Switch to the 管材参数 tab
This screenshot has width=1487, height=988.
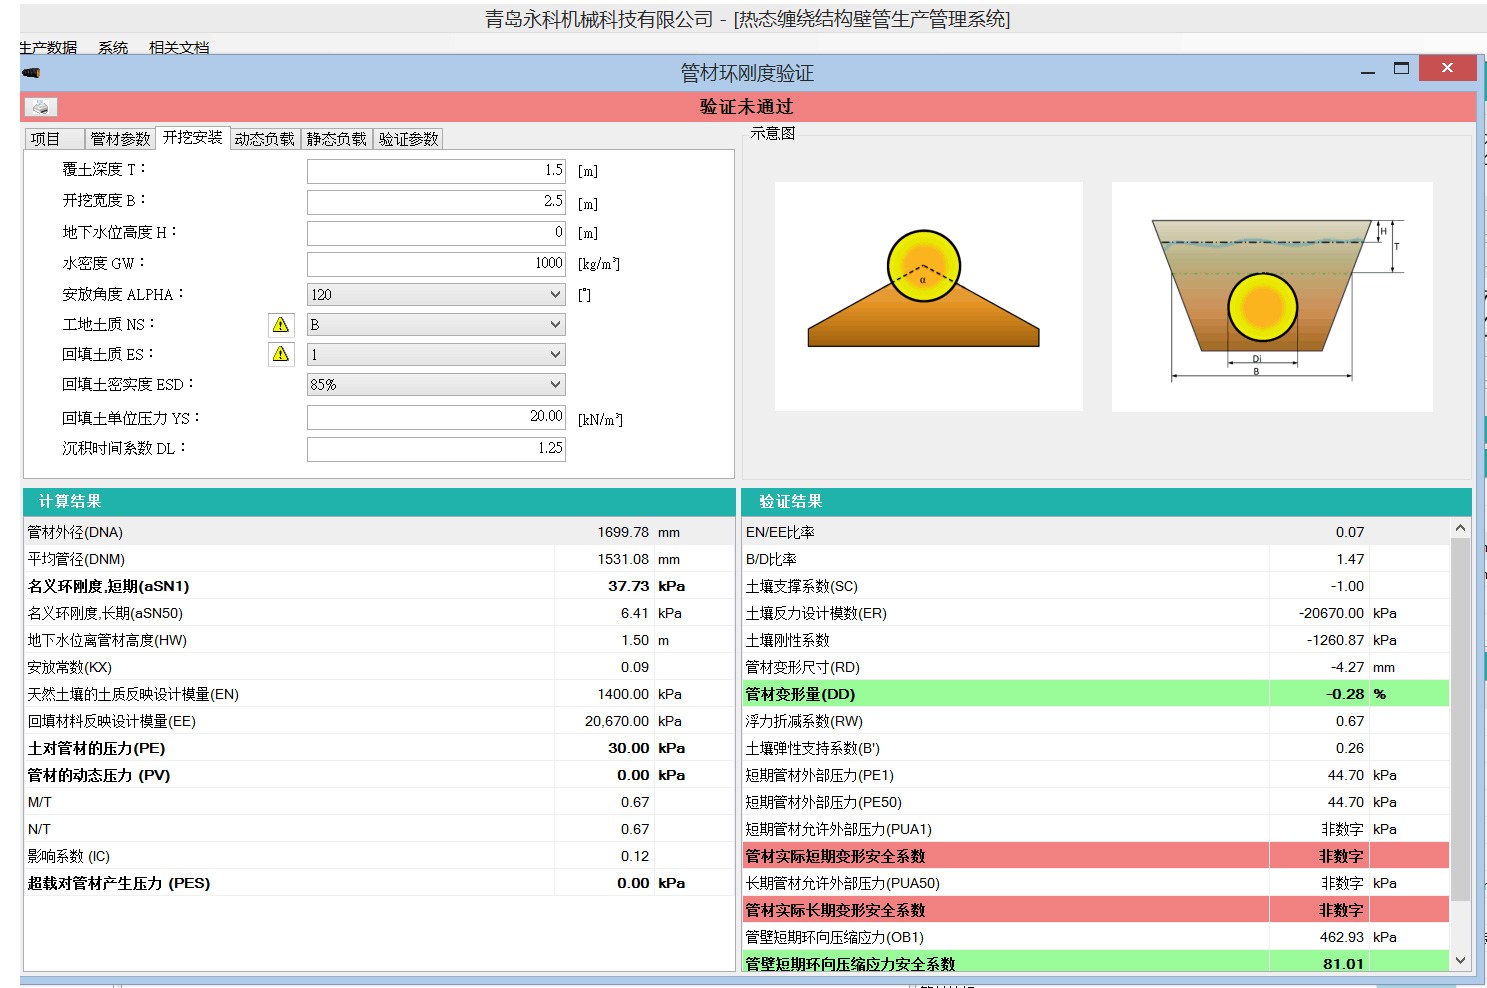click(120, 139)
